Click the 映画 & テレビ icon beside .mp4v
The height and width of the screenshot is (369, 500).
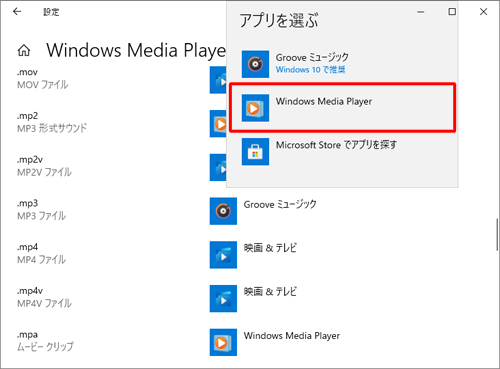click(223, 298)
